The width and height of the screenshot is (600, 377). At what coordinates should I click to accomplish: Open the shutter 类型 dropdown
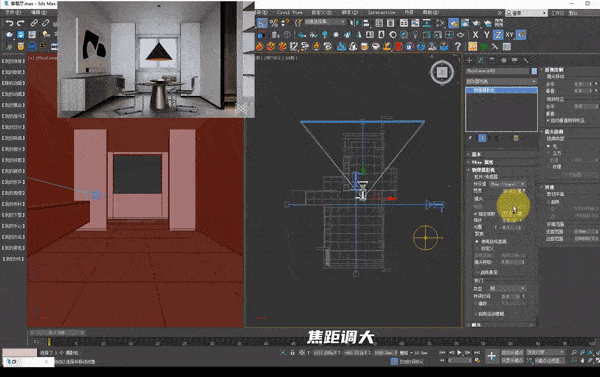point(508,288)
